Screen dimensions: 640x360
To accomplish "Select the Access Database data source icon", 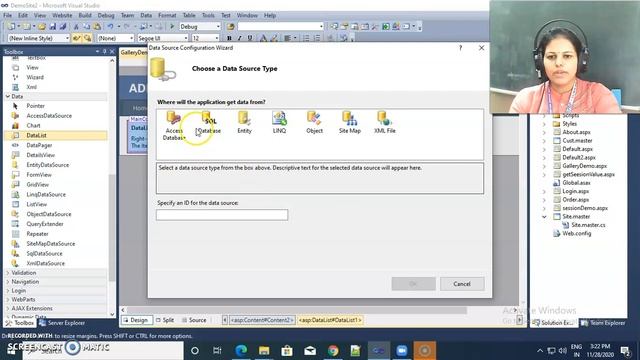I will point(174,126).
